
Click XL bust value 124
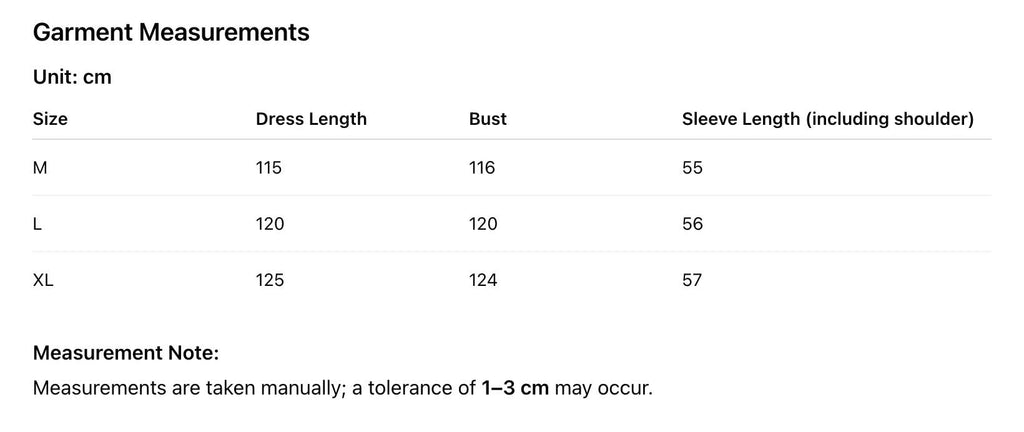[483, 280]
